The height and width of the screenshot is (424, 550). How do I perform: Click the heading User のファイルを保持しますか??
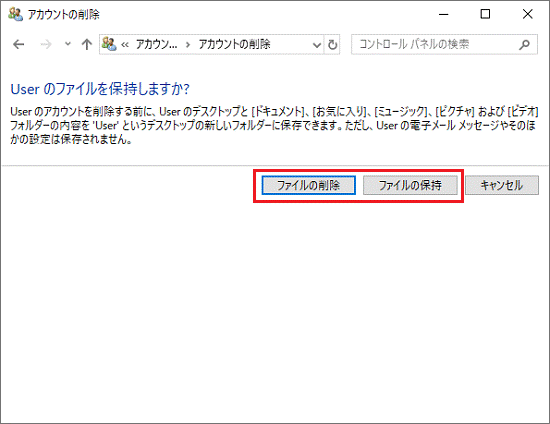(100, 89)
